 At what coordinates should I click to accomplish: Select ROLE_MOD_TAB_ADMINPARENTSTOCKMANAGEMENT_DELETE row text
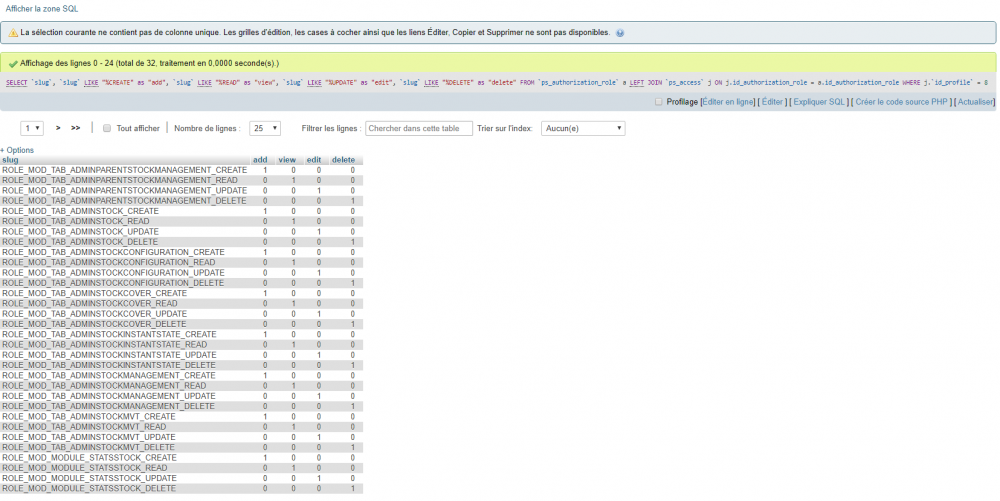(124, 201)
